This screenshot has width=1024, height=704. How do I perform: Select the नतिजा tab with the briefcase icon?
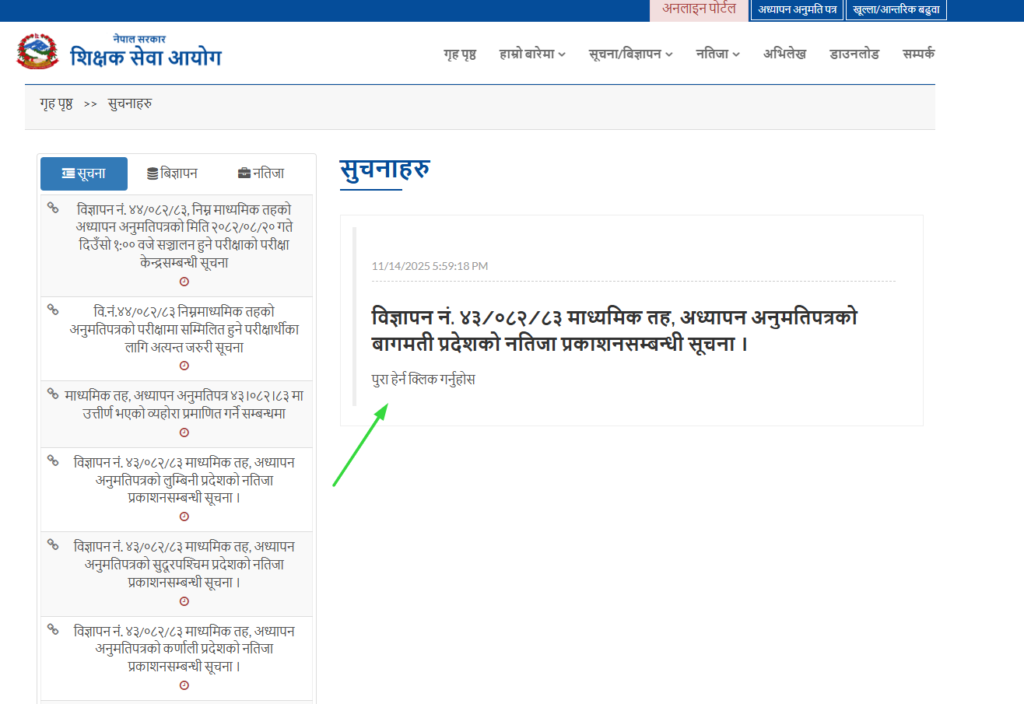(x=260, y=174)
